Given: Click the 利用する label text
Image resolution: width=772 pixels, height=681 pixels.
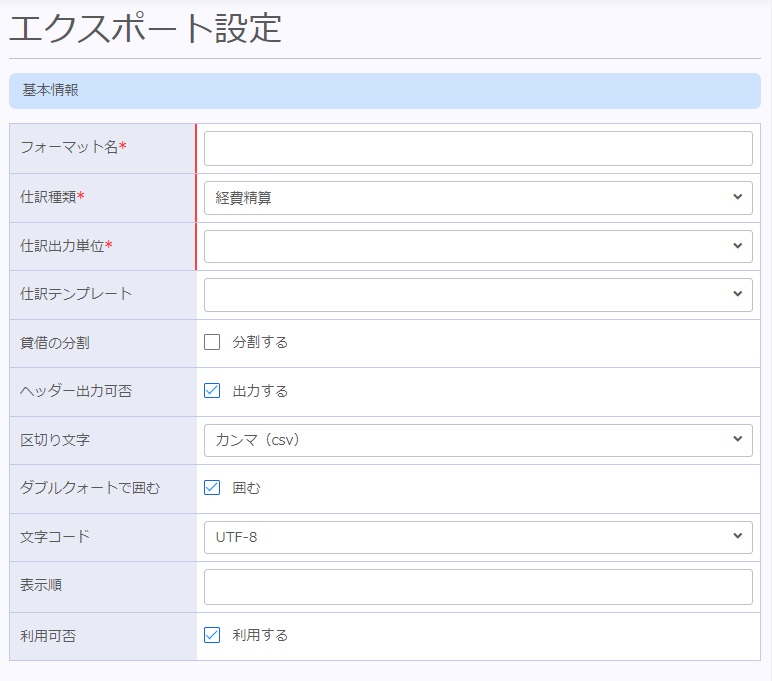Looking at the screenshot, I should pyautogui.click(x=260, y=635).
